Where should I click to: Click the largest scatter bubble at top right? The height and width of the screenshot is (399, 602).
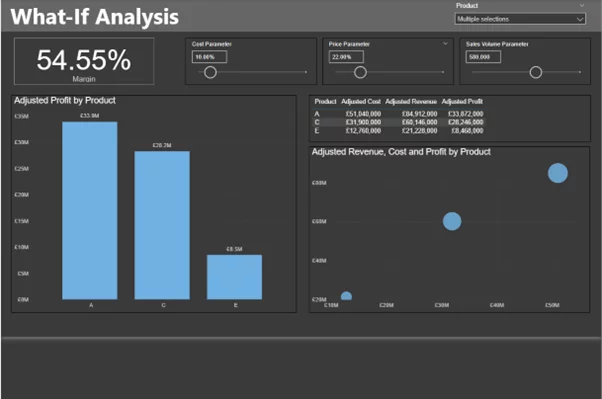557,173
